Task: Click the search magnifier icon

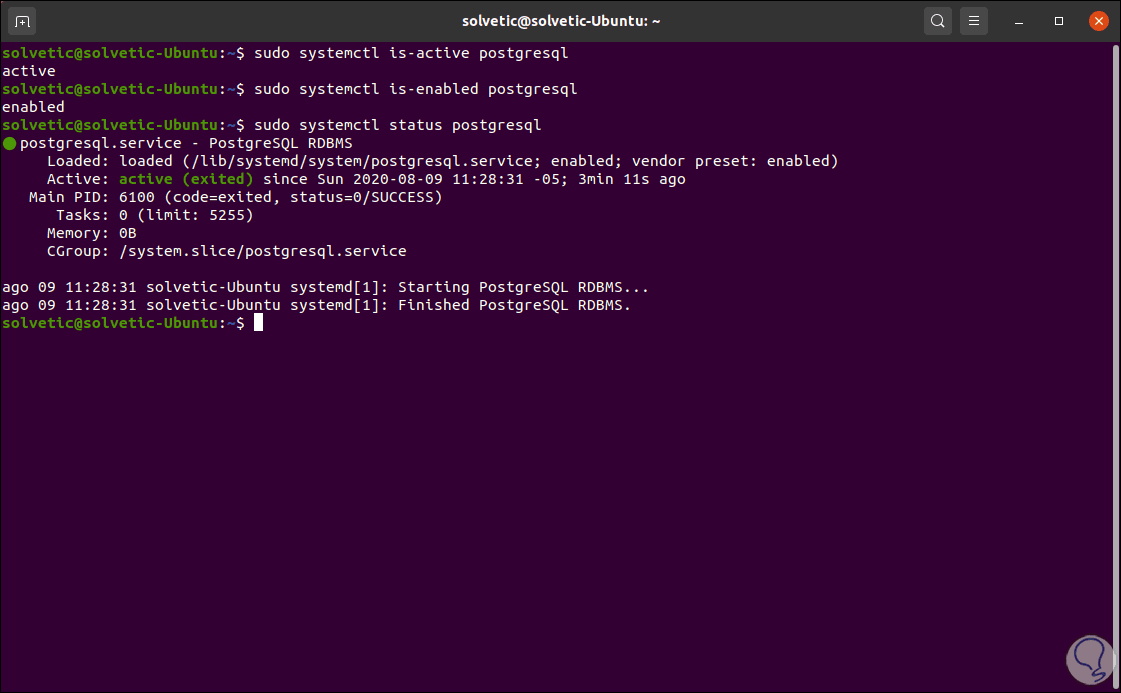Action: pyautogui.click(x=937, y=20)
